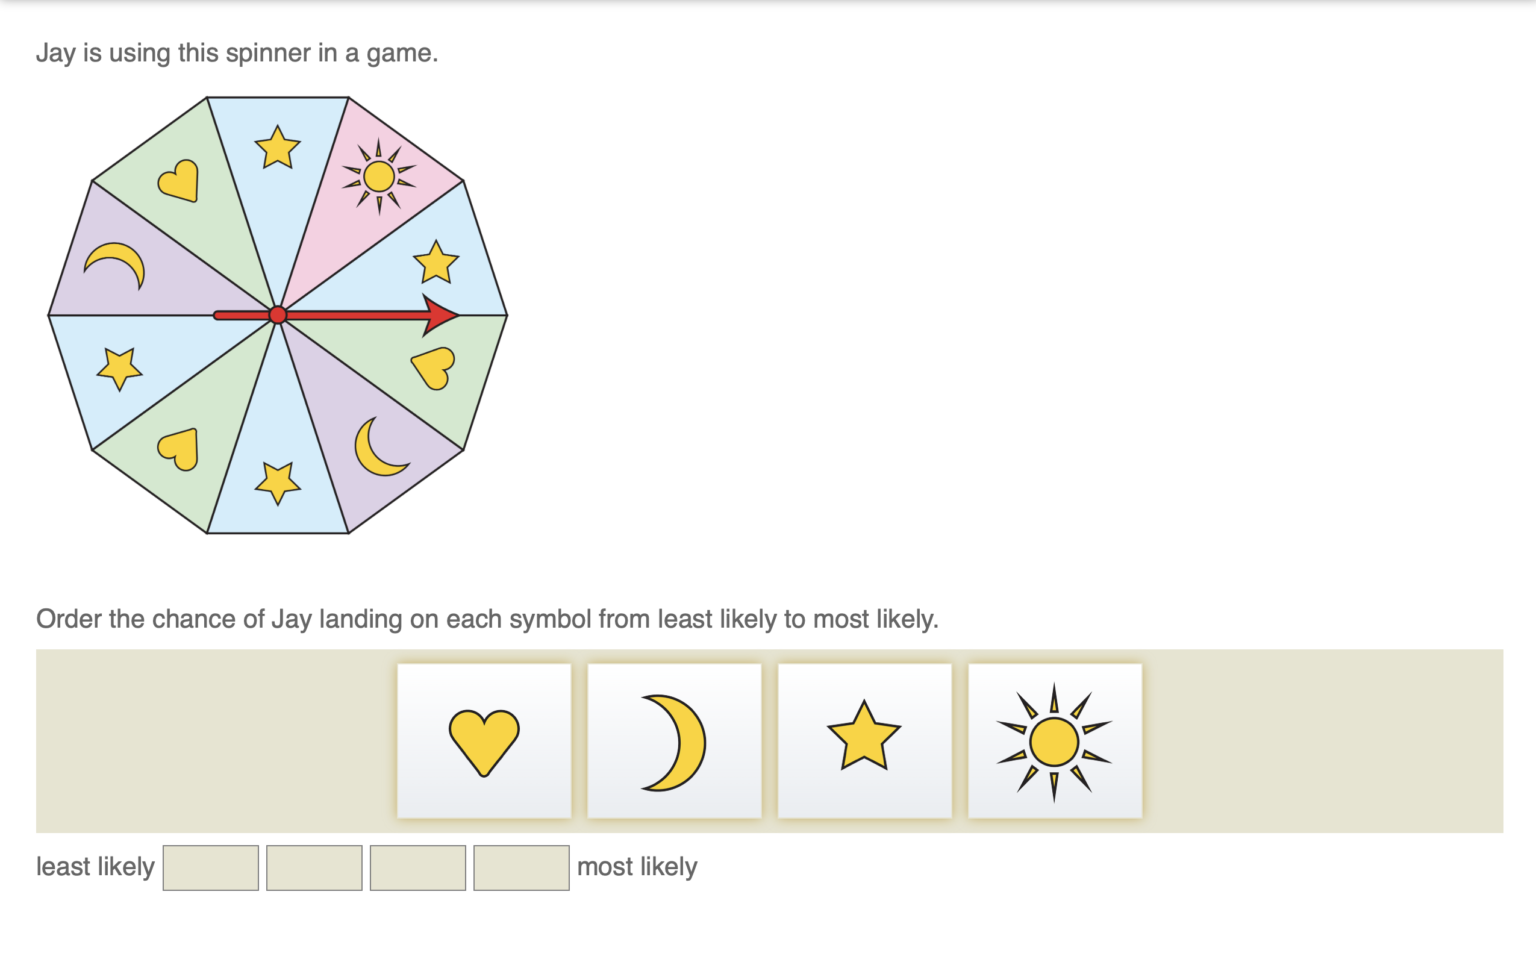Click the second answer slot in the row

[314, 867]
